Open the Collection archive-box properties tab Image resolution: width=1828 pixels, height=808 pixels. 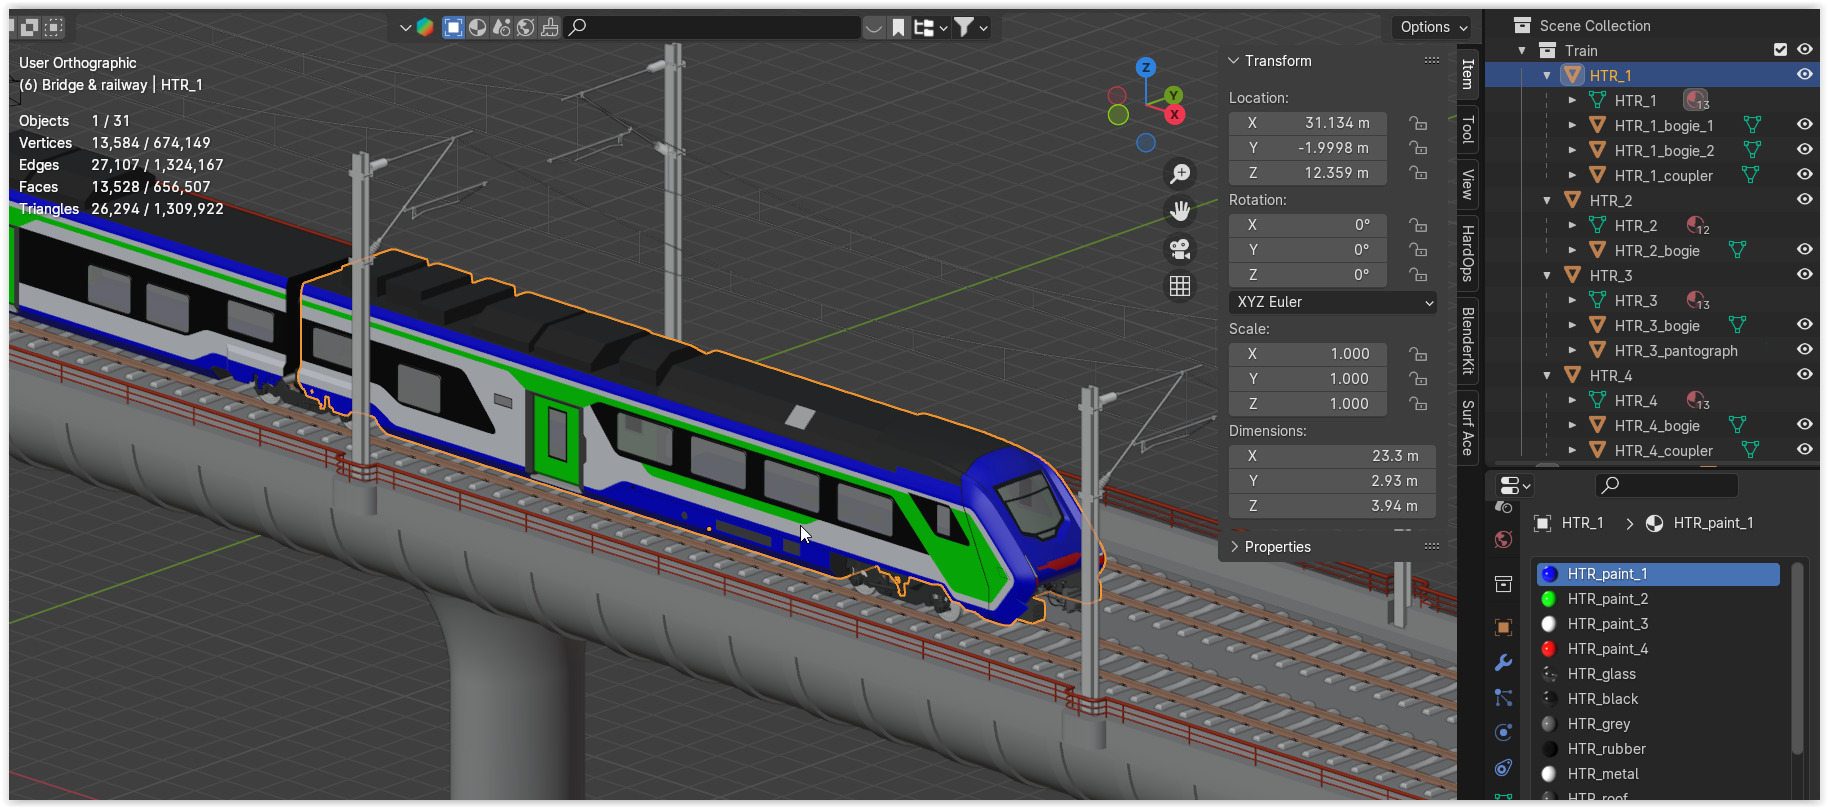[1503, 584]
